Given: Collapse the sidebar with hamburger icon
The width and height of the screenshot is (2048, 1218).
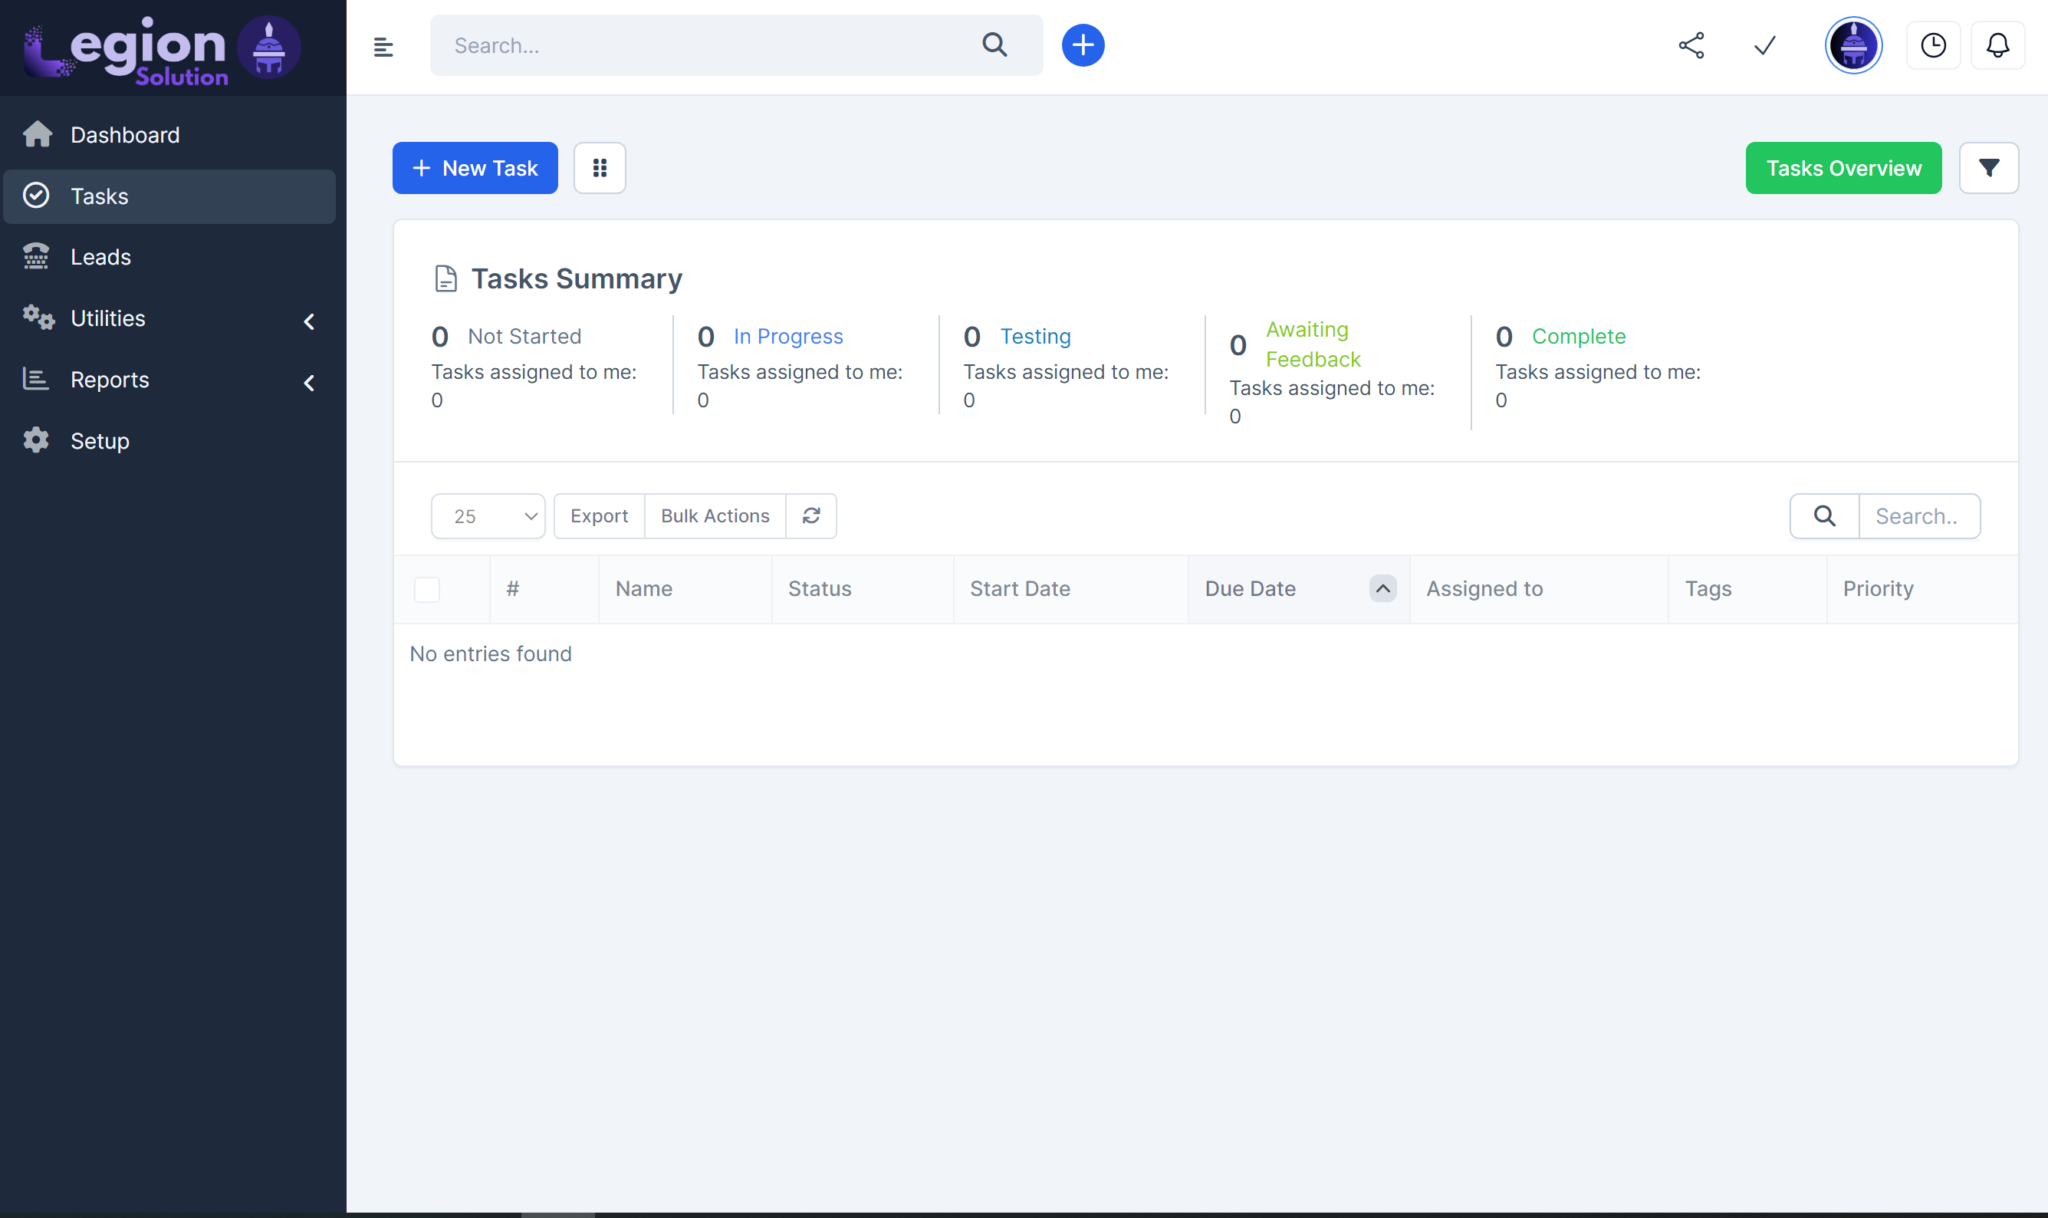Looking at the screenshot, I should click(383, 46).
